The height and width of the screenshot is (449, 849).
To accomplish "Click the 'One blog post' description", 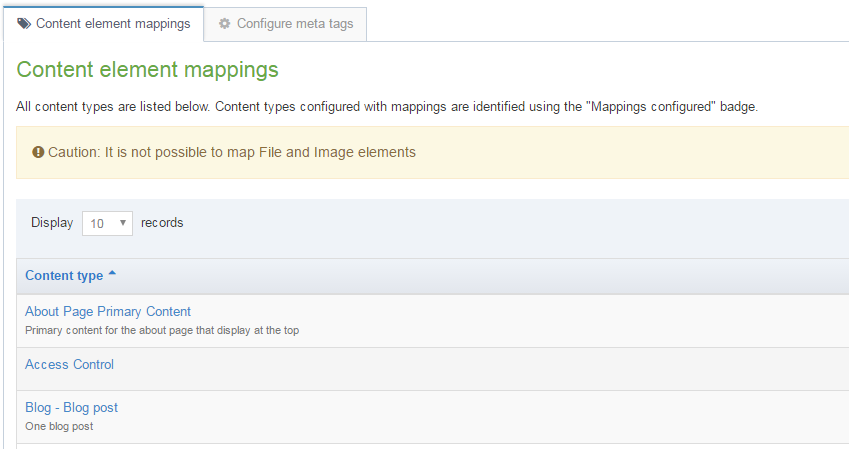I will (59, 426).
